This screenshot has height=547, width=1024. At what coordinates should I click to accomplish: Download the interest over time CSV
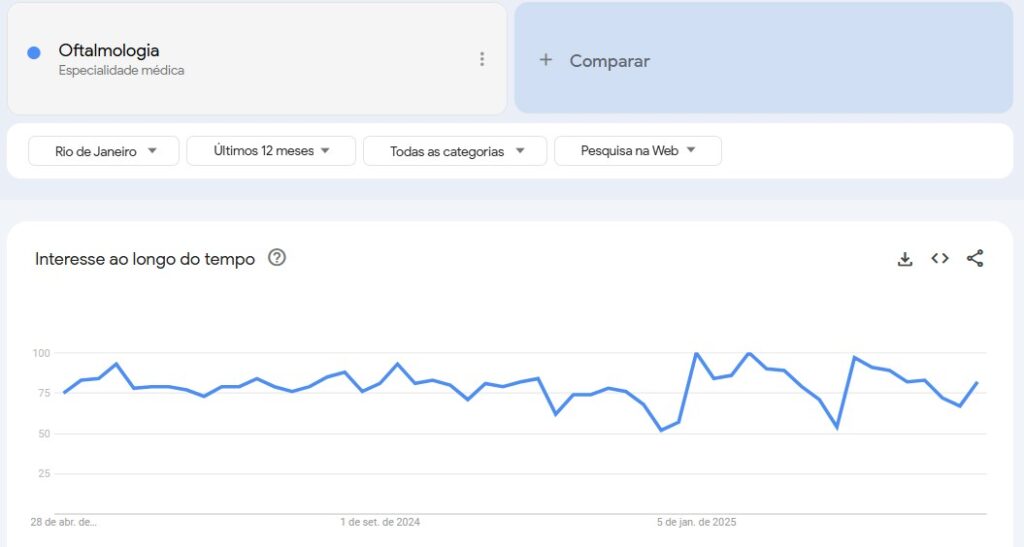point(904,259)
